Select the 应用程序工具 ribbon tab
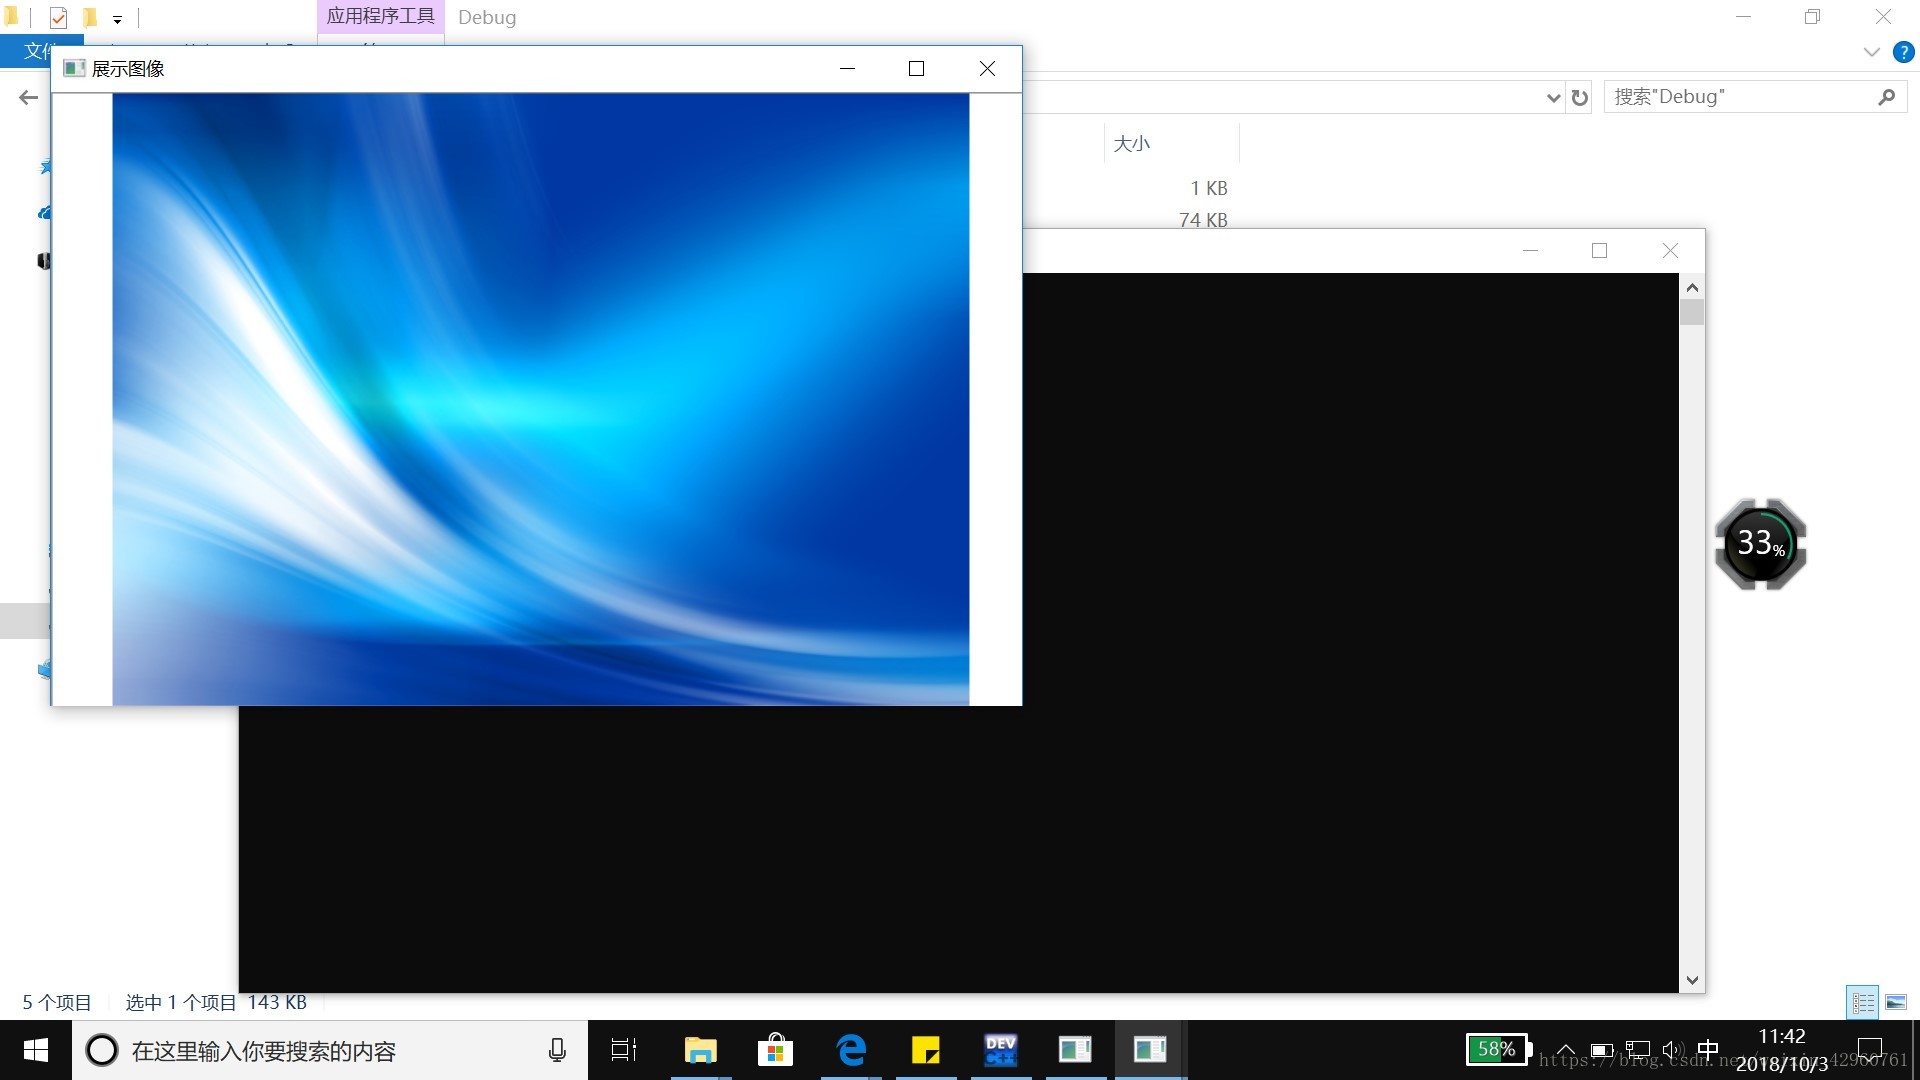The height and width of the screenshot is (1080, 1920). point(381,16)
